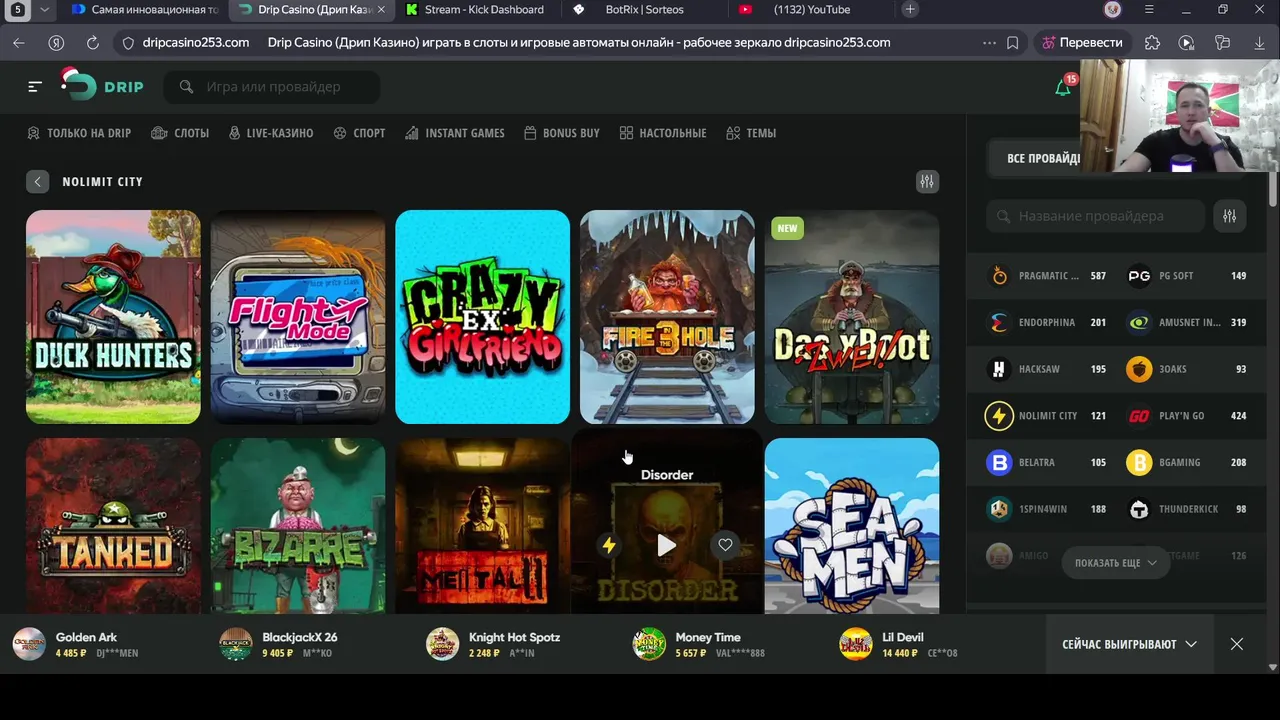
Task: Select Thunderkick provider
Action: click(x=1187, y=509)
